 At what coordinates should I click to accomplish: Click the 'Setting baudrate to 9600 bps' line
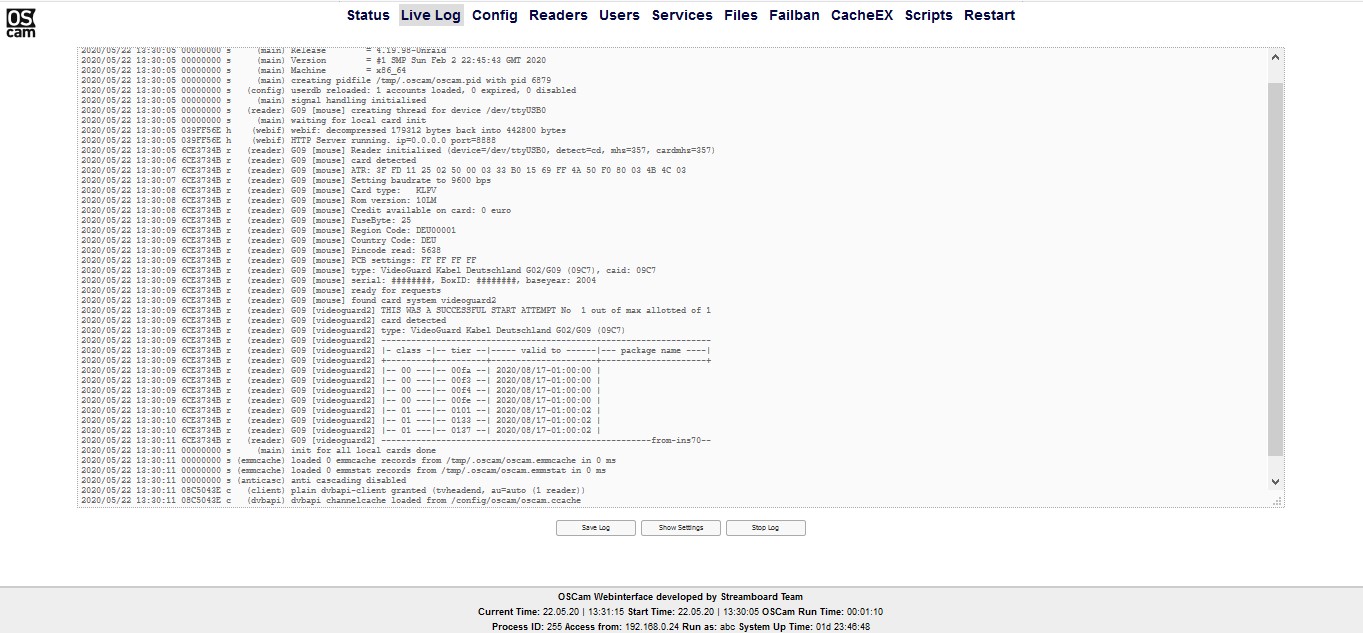point(286,180)
